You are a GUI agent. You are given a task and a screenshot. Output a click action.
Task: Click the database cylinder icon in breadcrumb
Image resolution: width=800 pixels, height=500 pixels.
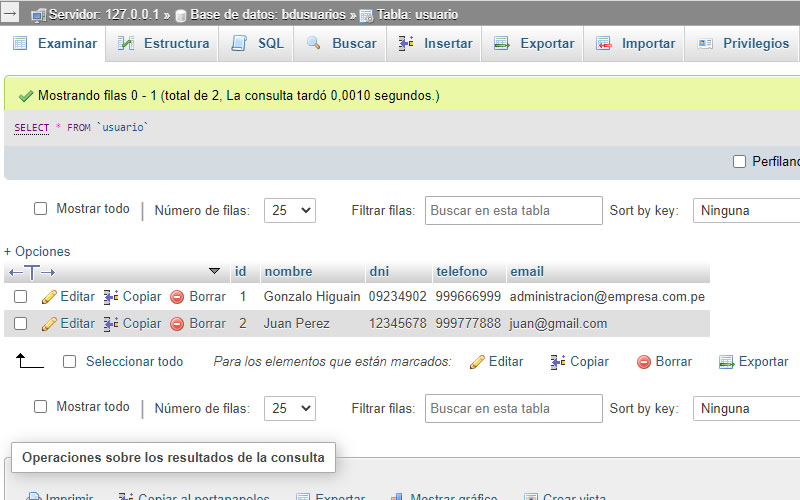[181, 16]
